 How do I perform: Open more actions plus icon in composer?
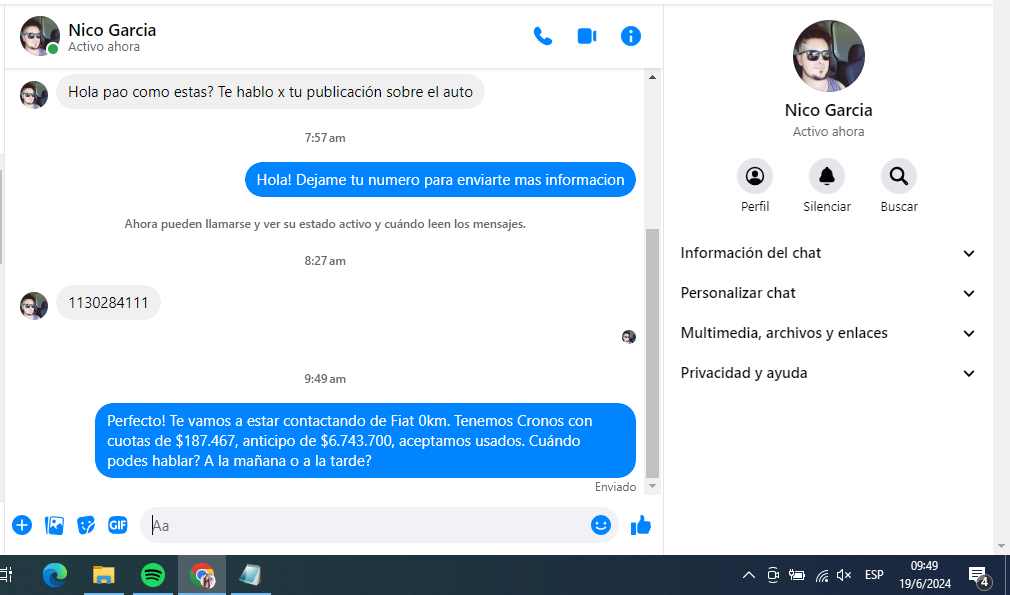(x=22, y=525)
